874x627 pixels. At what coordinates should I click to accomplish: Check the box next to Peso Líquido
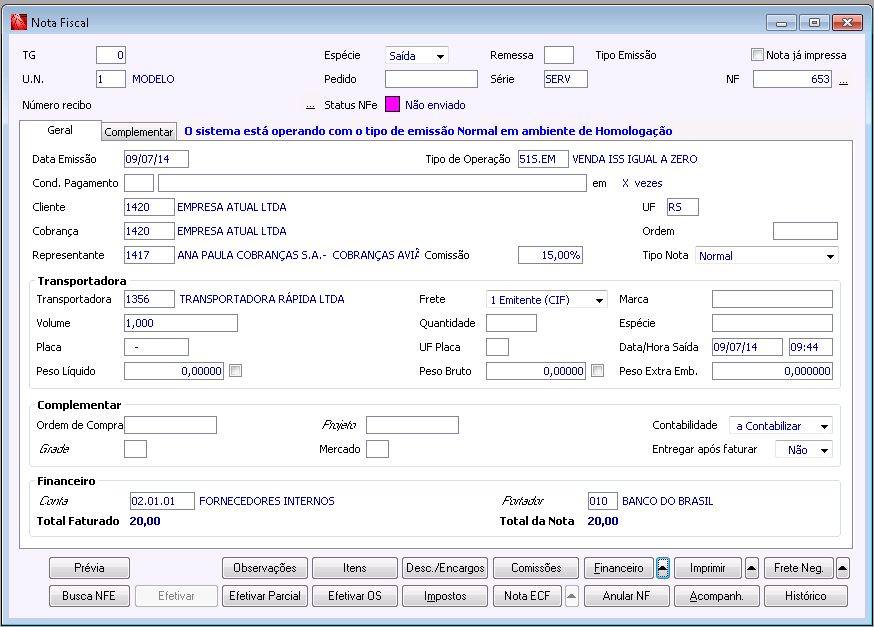tap(235, 371)
